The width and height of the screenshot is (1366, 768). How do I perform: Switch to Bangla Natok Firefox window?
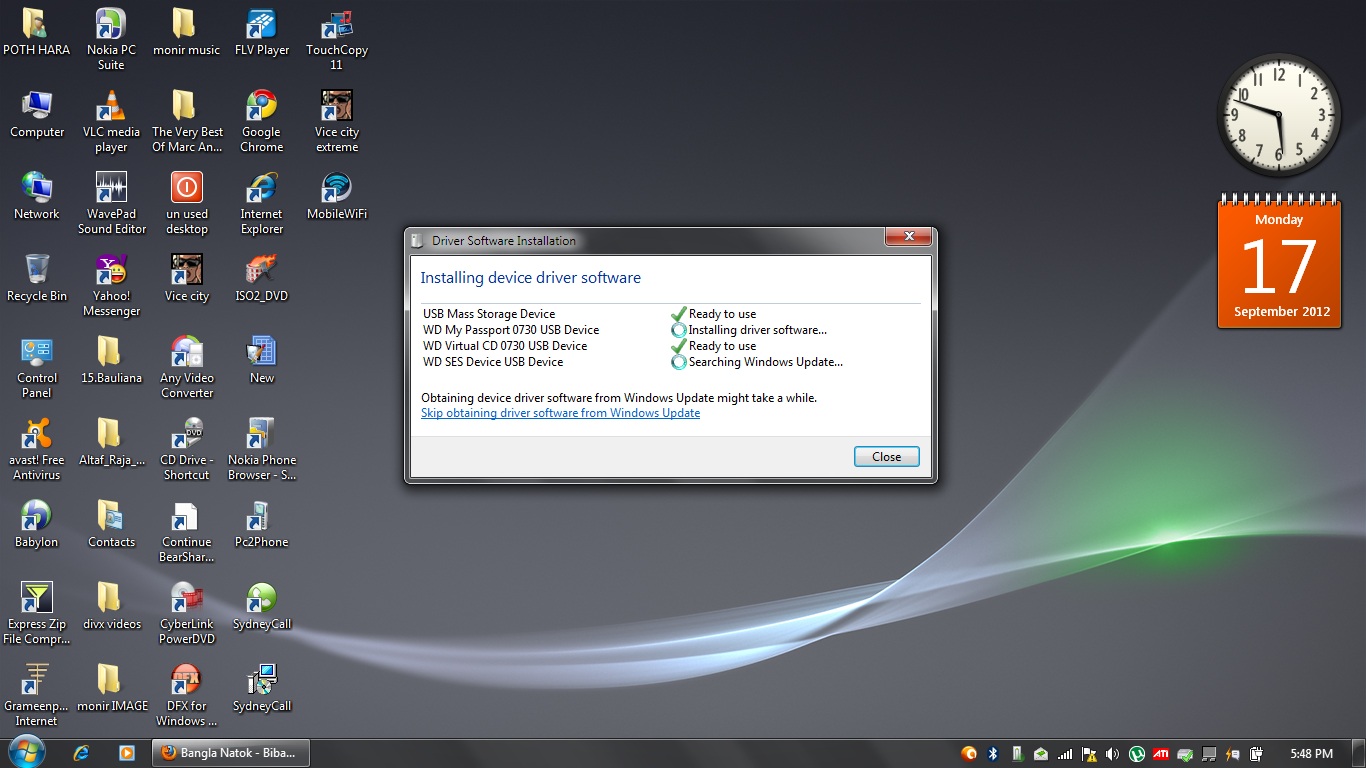tap(230, 753)
